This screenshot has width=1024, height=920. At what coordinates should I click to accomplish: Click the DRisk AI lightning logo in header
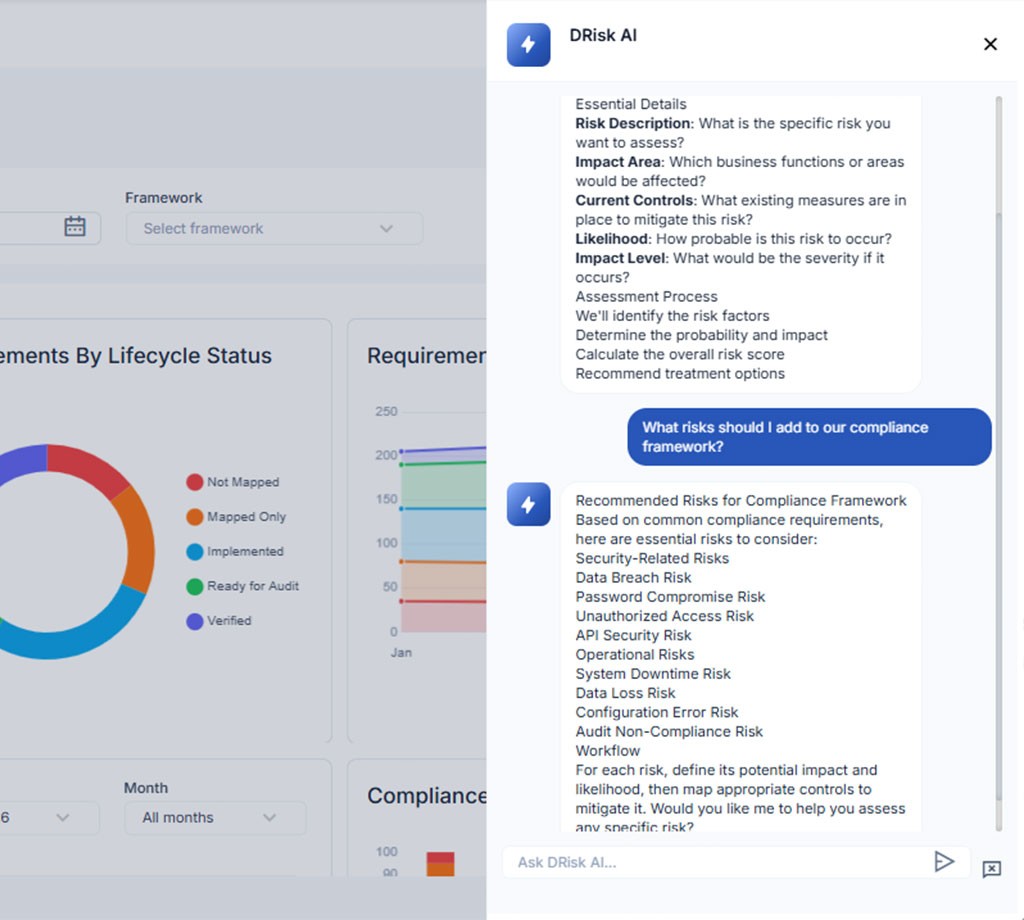coord(528,44)
